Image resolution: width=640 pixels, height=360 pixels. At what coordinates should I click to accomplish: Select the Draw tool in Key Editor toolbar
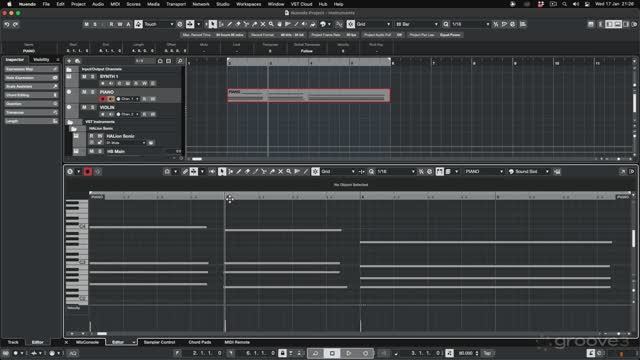(239, 171)
